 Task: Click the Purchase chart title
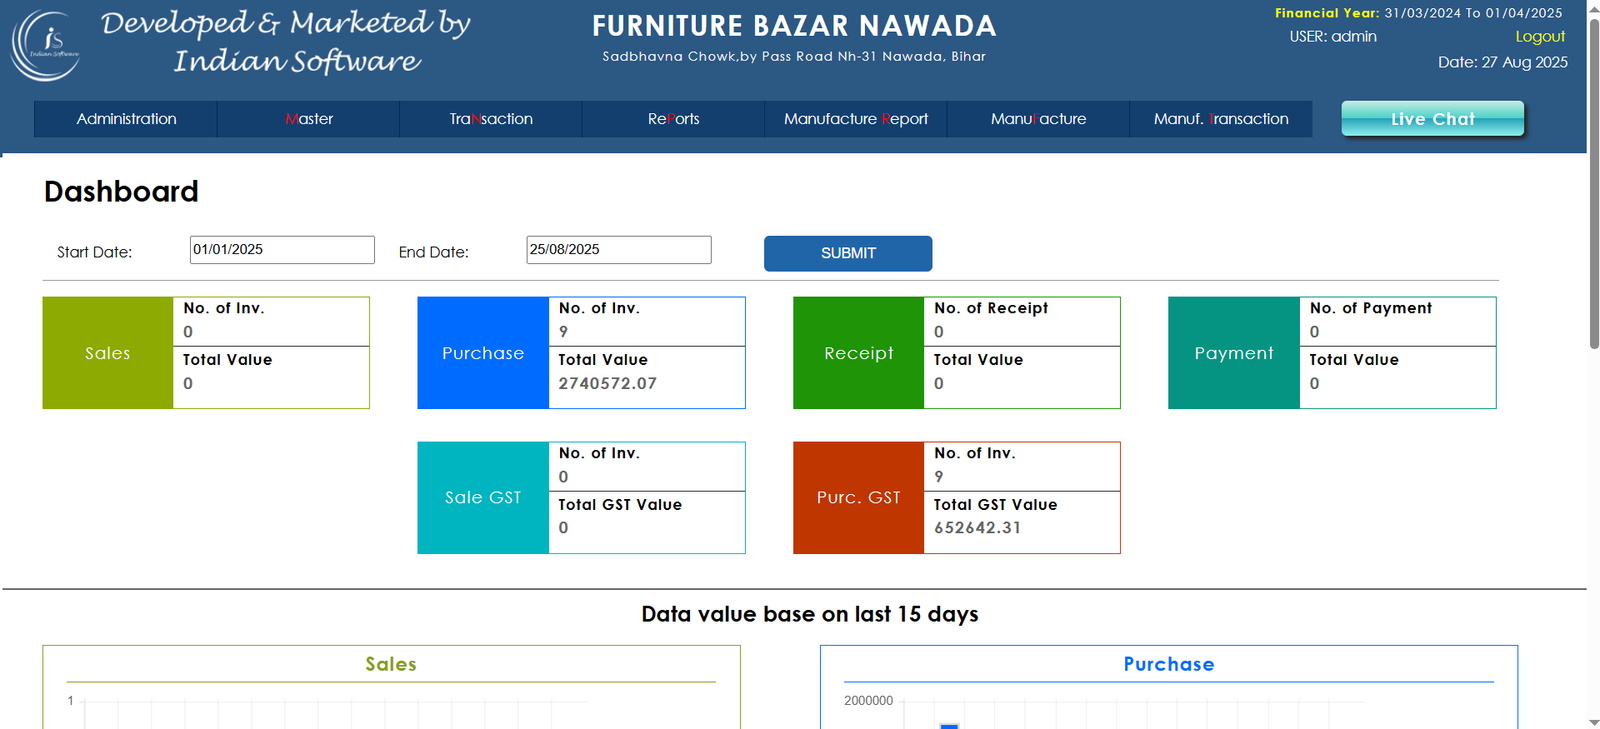1169,664
